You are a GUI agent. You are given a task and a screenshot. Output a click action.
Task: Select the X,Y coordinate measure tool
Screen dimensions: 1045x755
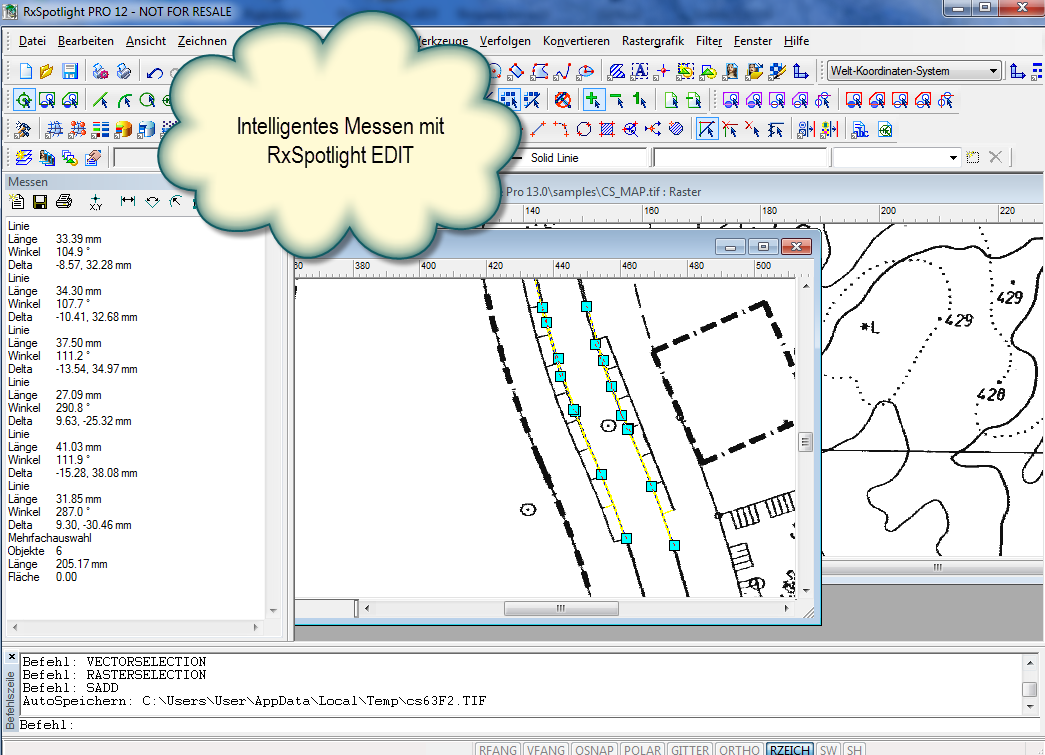coord(96,202)
